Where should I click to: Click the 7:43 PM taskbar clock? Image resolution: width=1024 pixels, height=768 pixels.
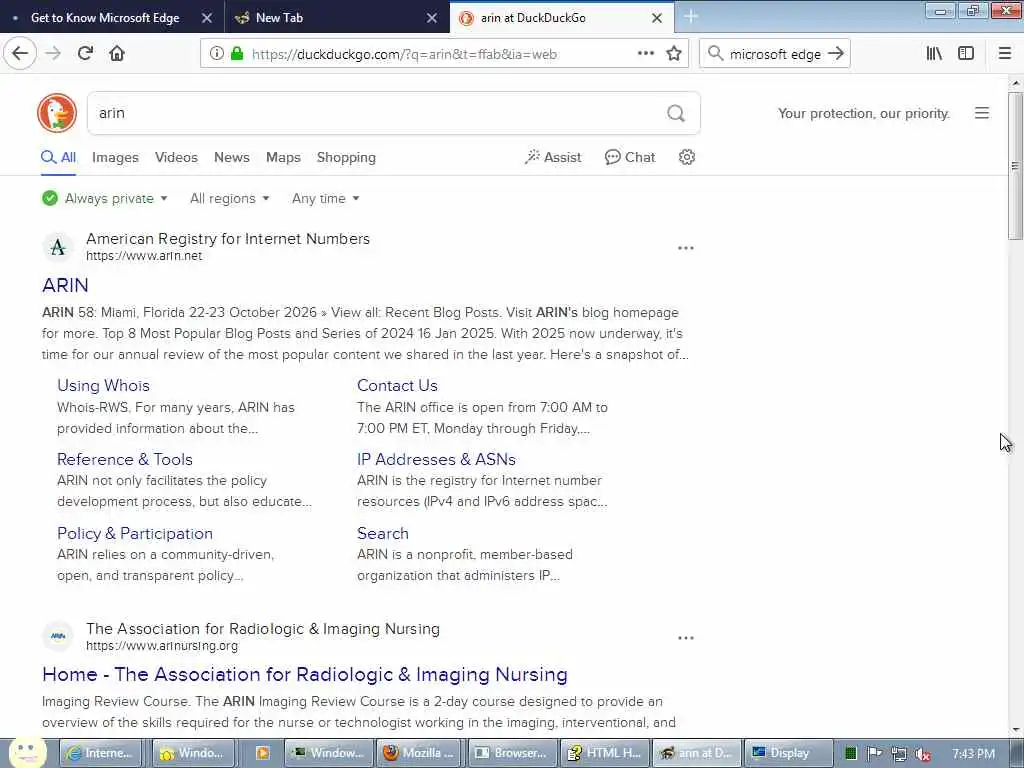[974, 754]
